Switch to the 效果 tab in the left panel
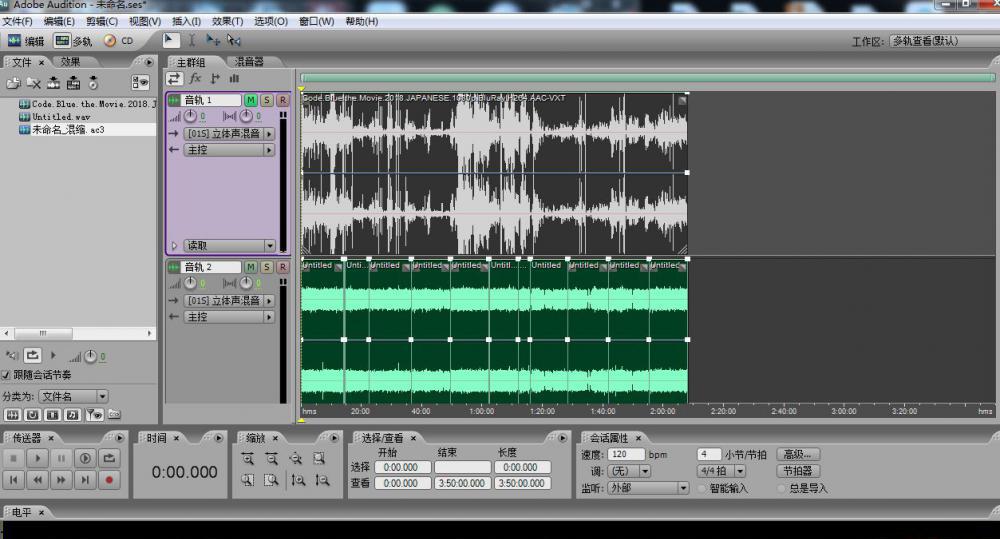1000x539 pixels. pos(70,62)
